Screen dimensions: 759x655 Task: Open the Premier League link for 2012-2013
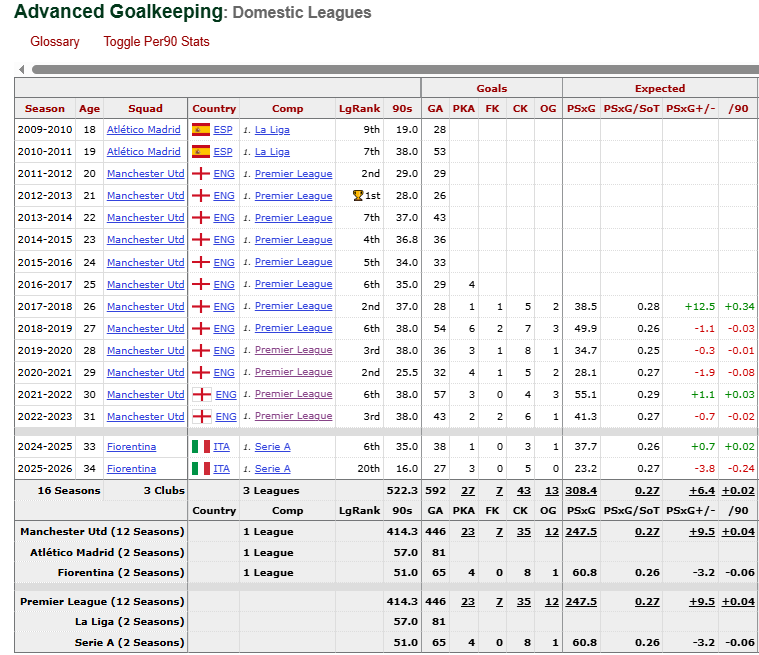tap(293, 196)
